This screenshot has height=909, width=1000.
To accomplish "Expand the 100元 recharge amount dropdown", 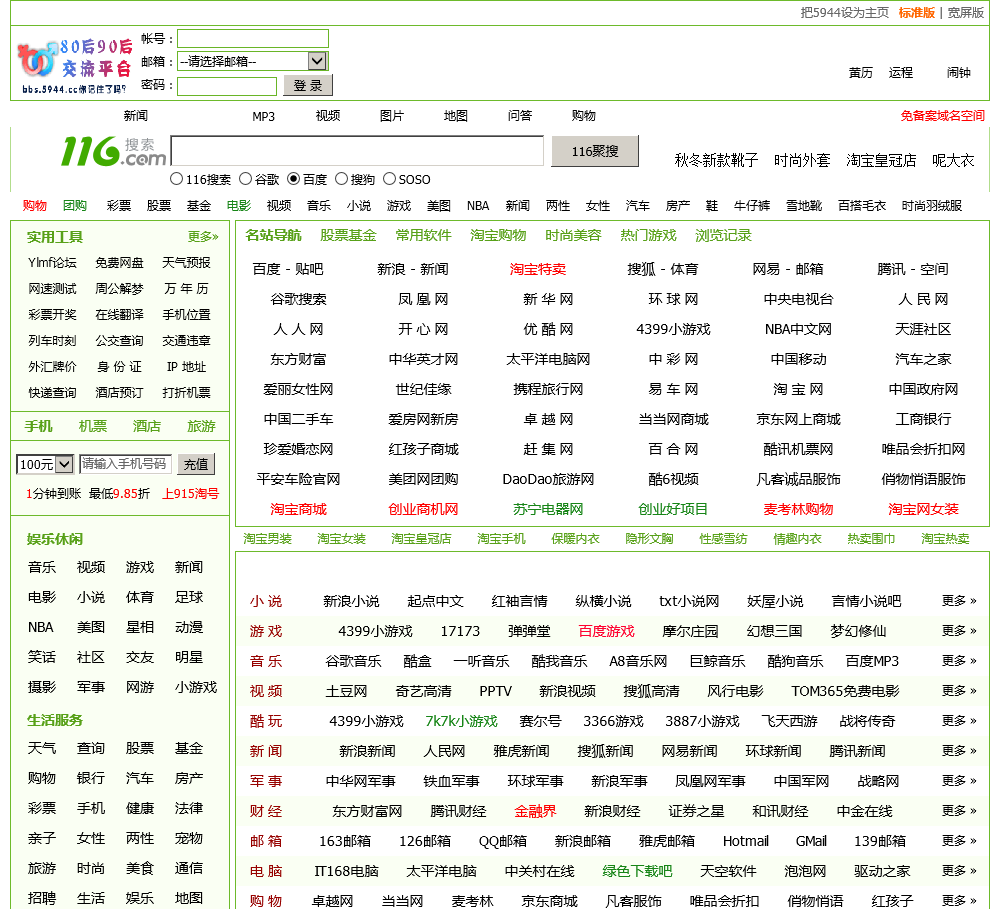I will pos(46,464).
